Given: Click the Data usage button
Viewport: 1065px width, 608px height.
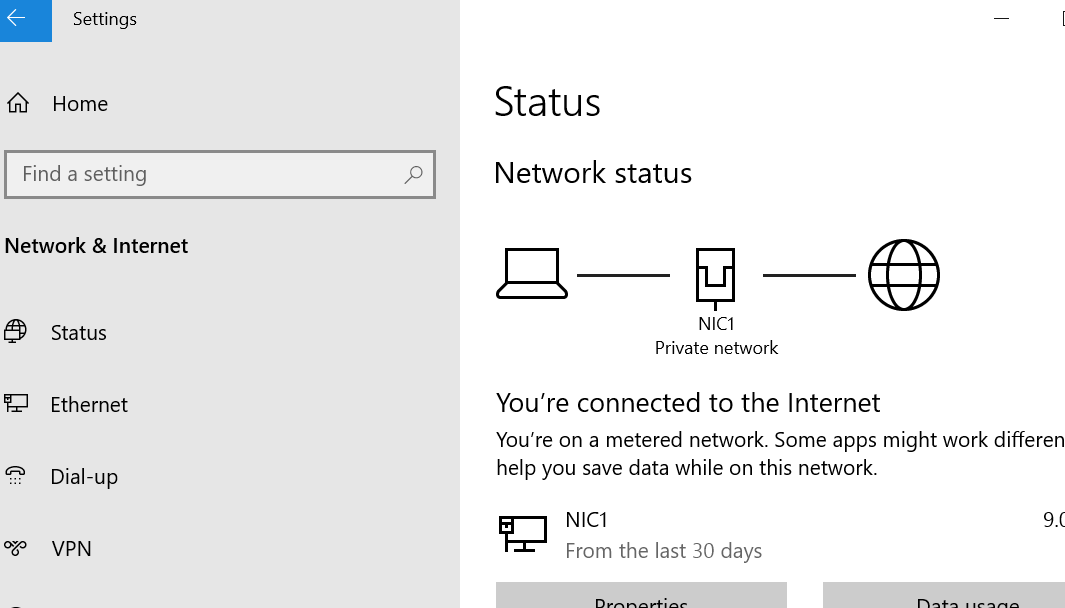Looking at the screenshot, I should click(x=944, y=595).
